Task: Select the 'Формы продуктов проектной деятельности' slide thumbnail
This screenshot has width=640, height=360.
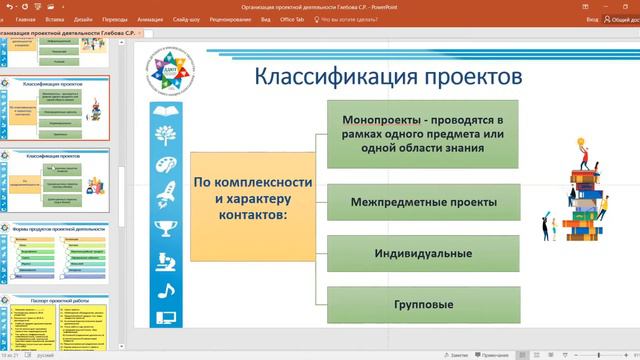Action: [x=55, y=253]
